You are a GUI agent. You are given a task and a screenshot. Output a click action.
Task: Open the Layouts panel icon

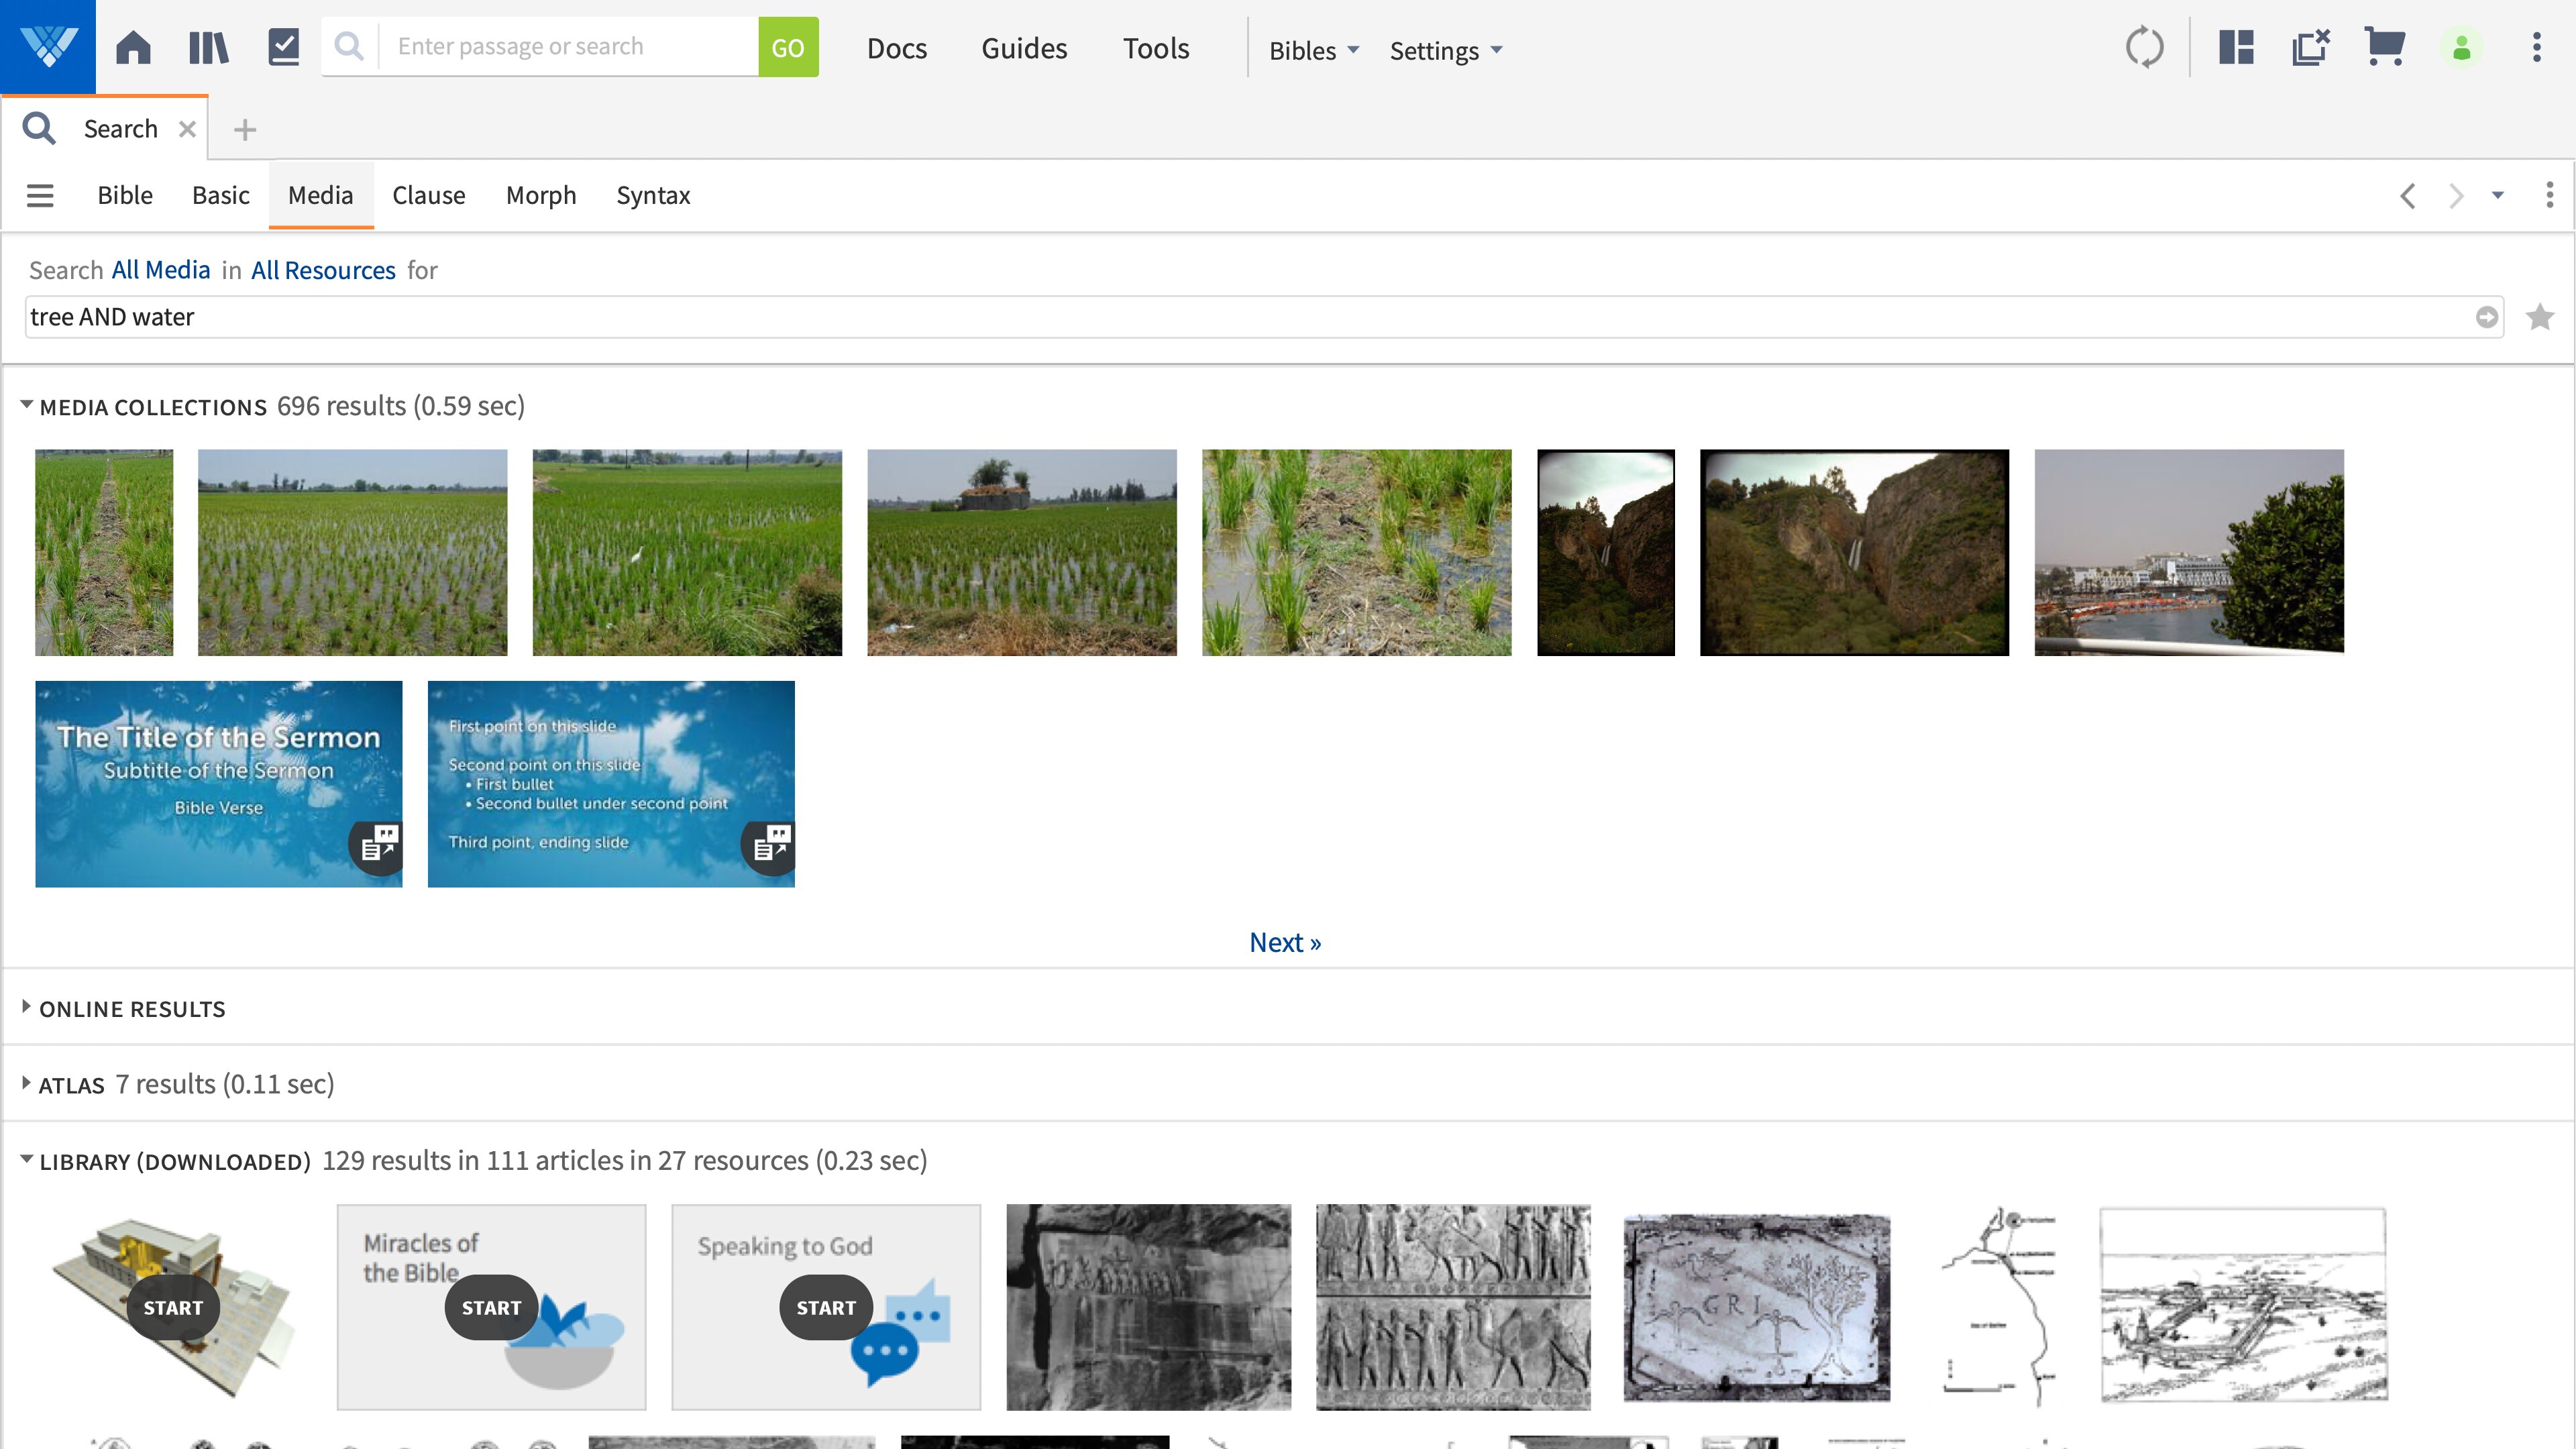pyautogui.click(x=2236, y=47)
